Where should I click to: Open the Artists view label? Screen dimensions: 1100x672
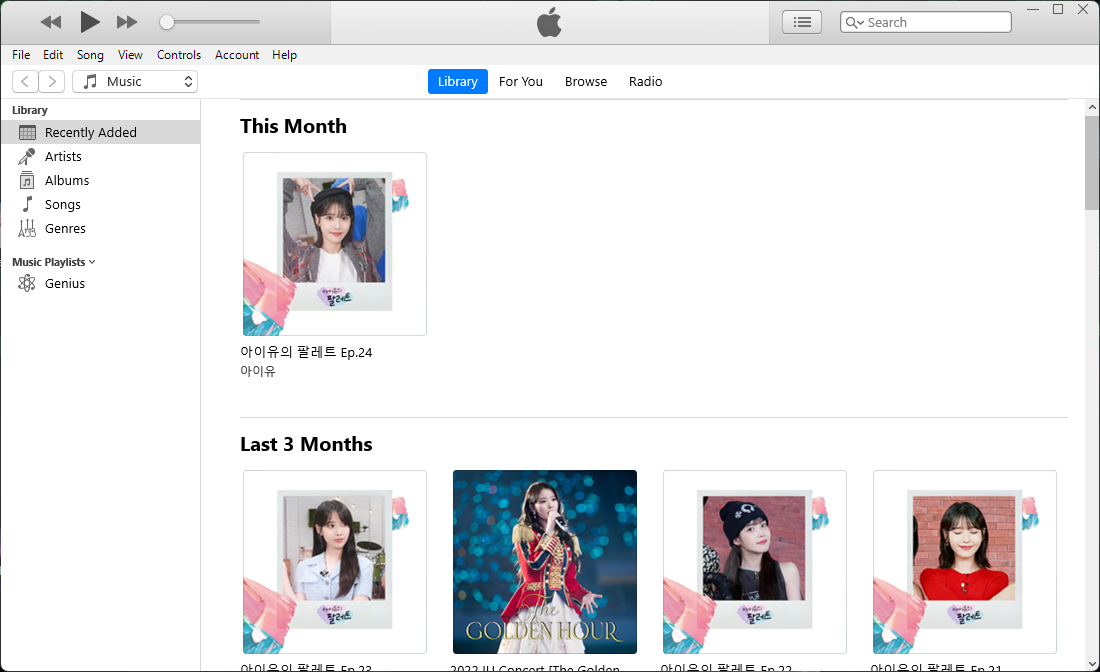pyautogui.click(x=63, y=156)
